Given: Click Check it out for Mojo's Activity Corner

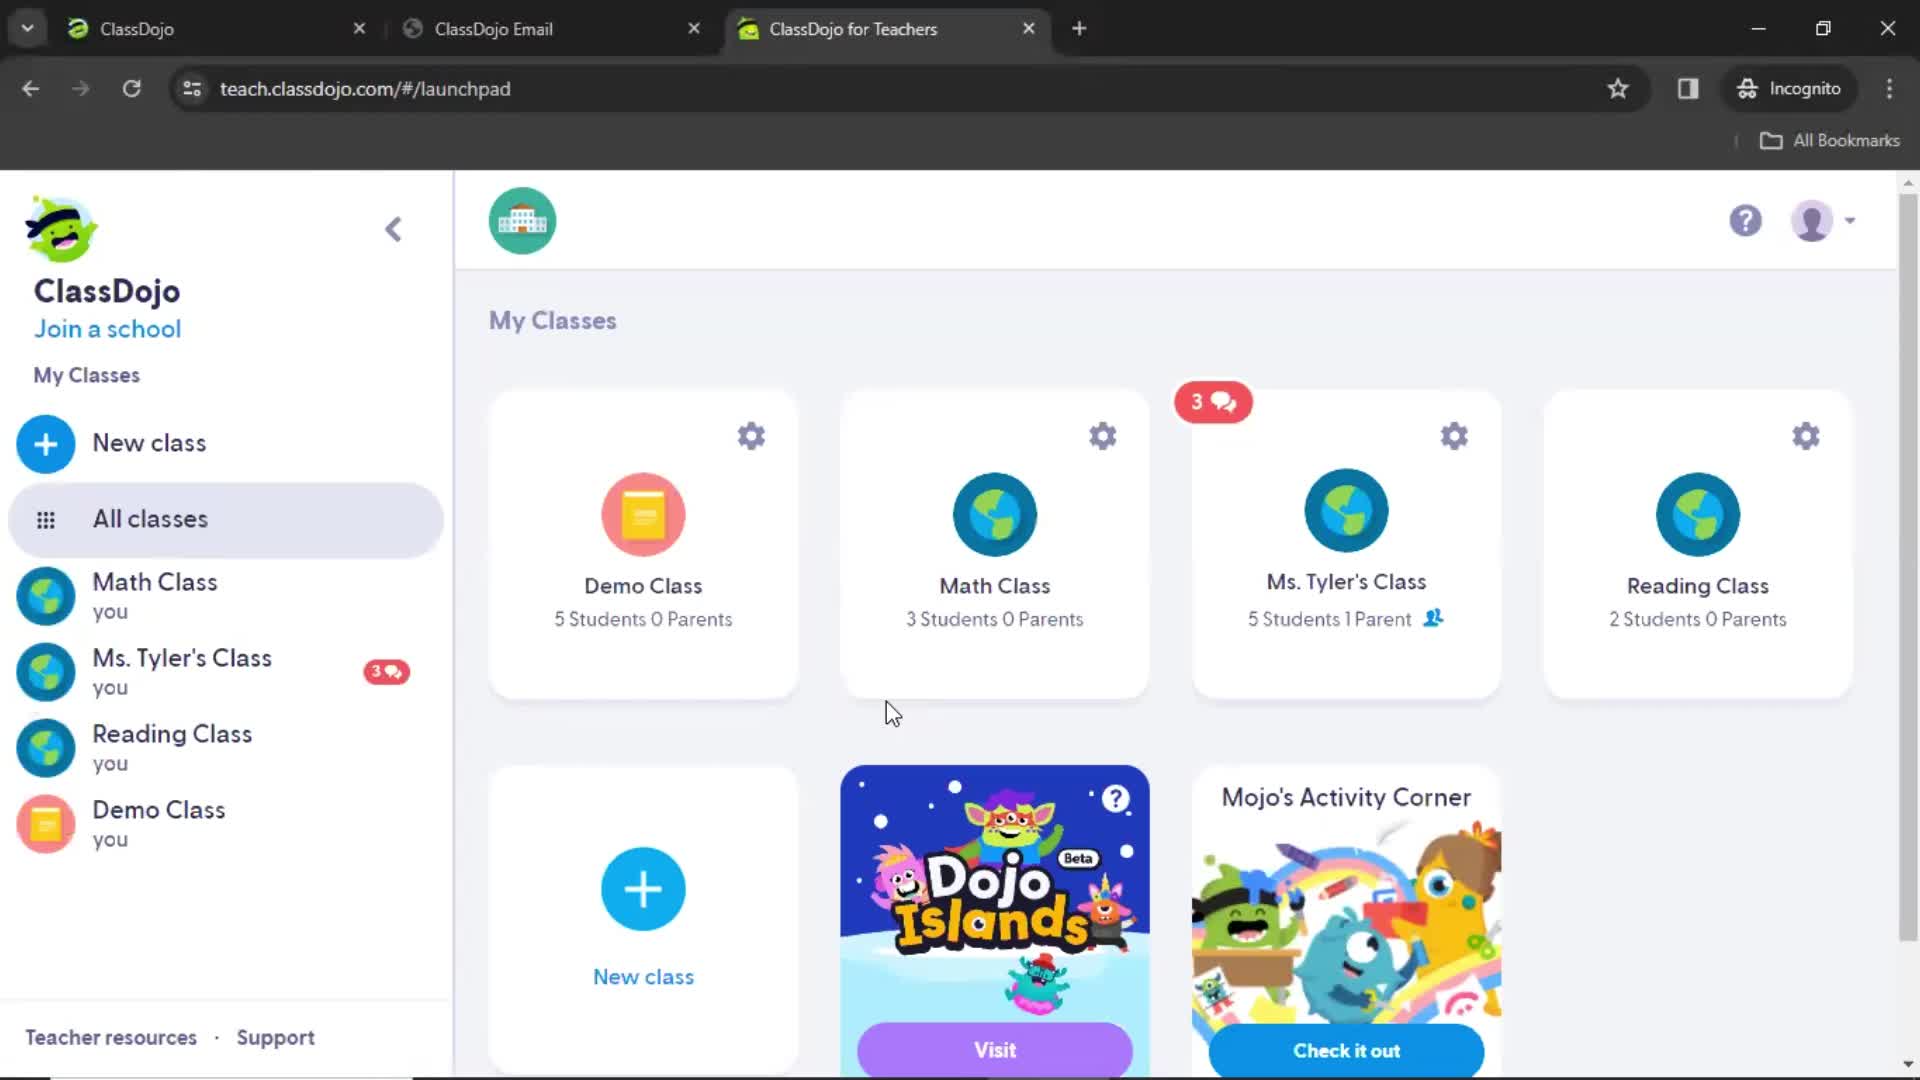Looking at the screenshot, I should pos(1346,1050).
